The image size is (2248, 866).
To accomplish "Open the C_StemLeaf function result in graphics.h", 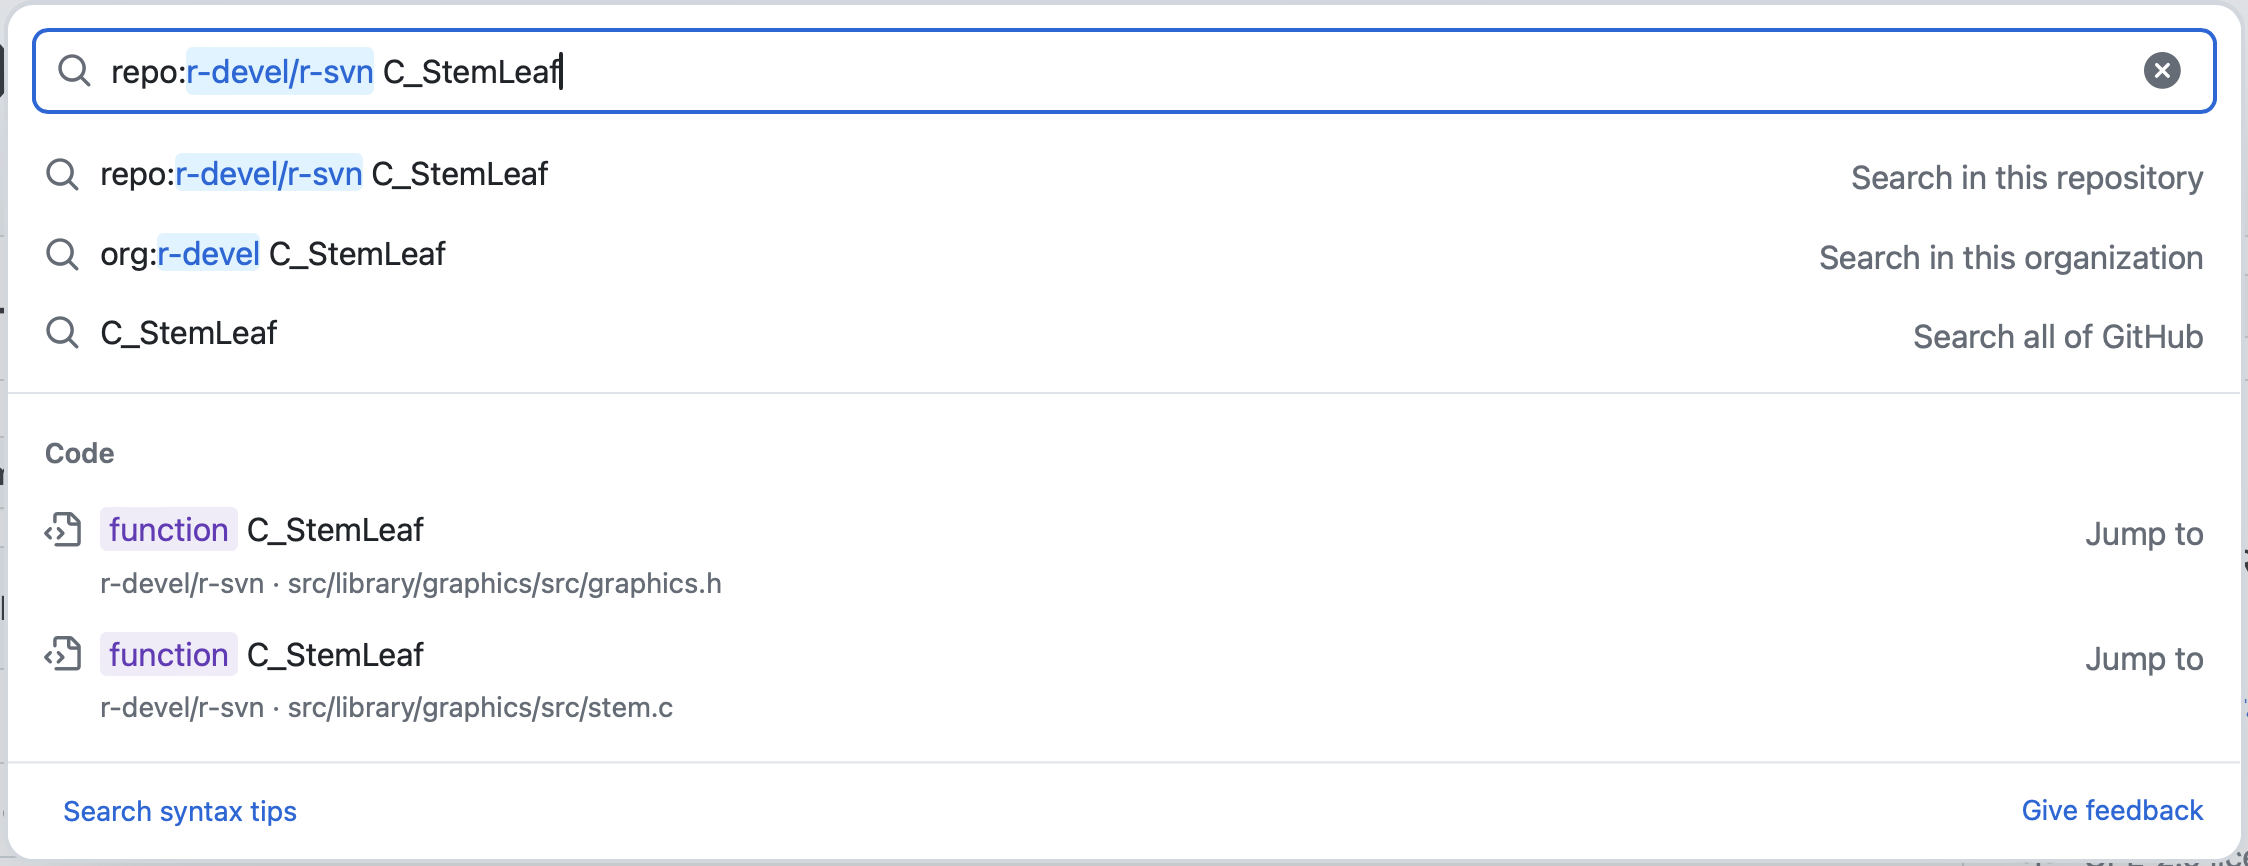I will click(335, 530).
